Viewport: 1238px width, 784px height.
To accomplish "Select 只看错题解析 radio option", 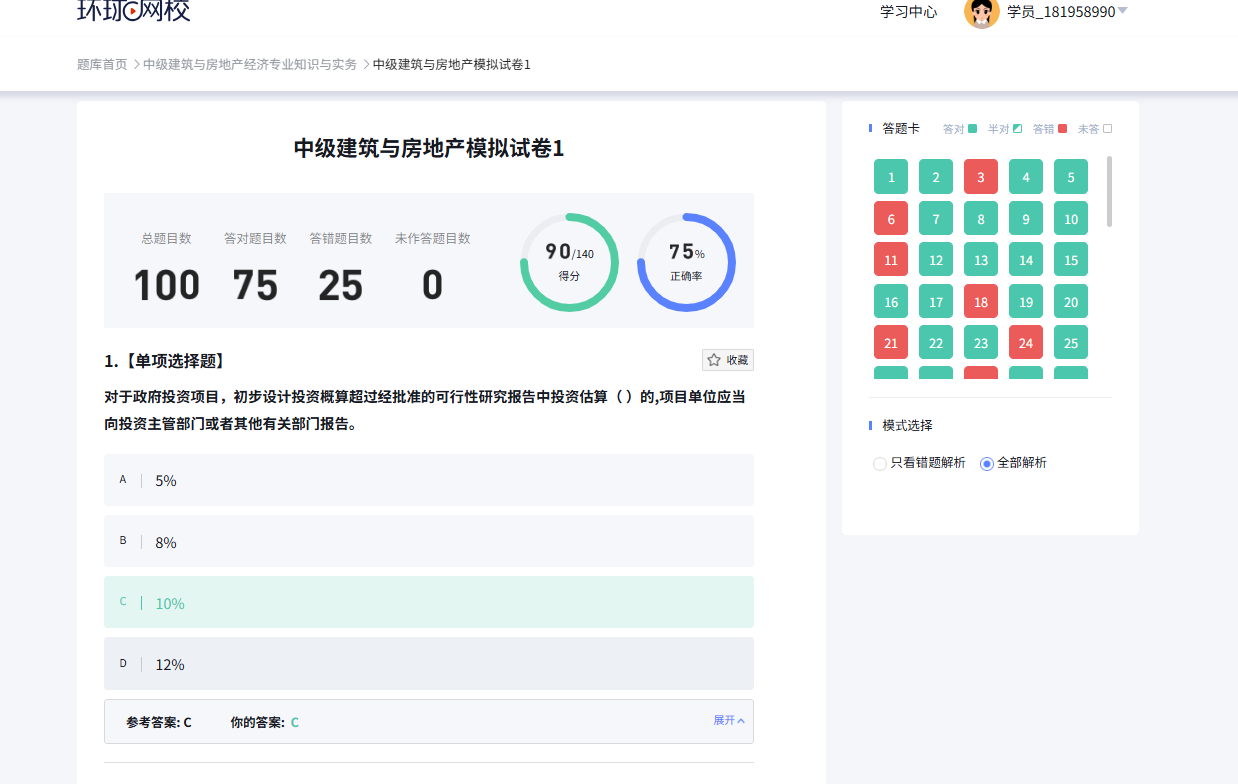I will tap(880, 463).
